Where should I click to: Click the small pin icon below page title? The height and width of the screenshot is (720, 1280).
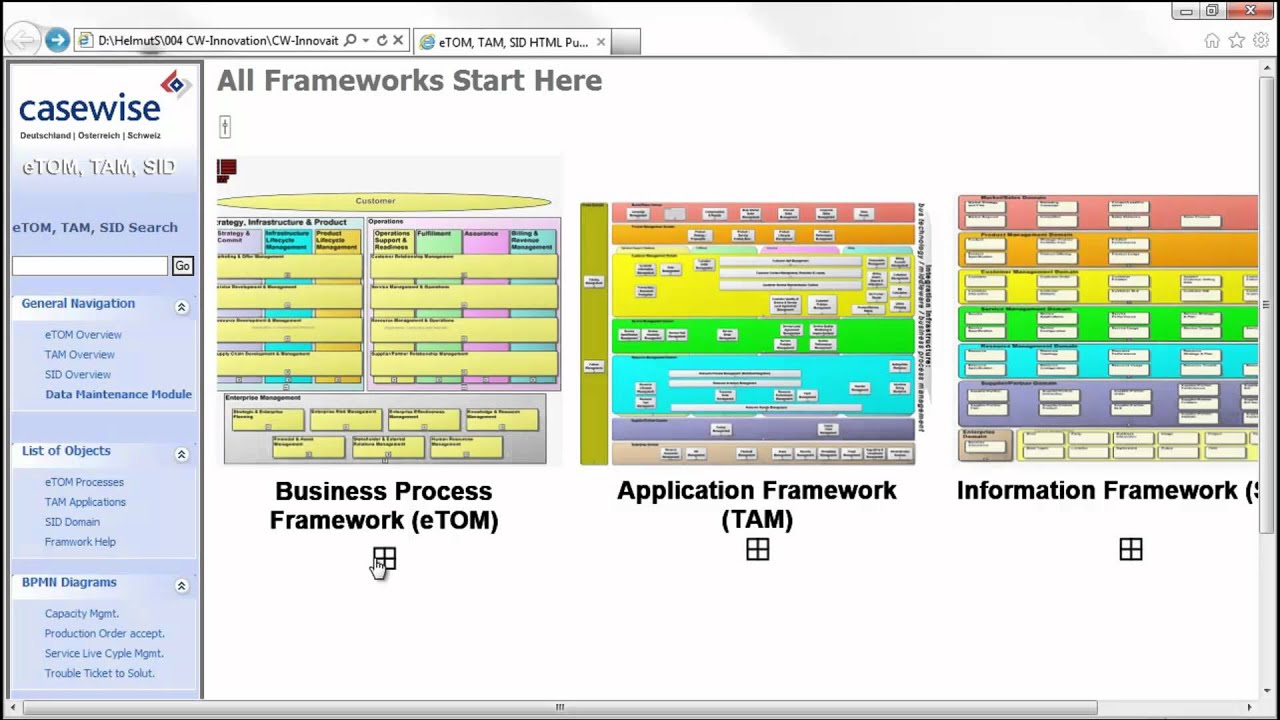(x=225, y=126)
